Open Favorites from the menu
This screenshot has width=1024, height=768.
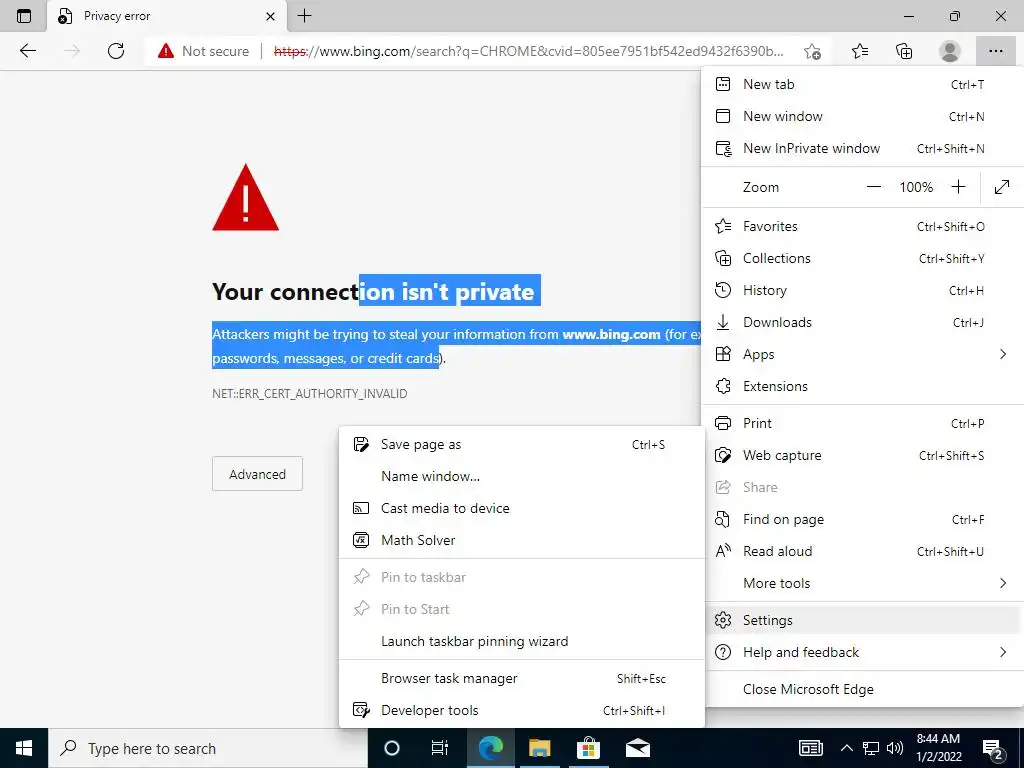862,227
